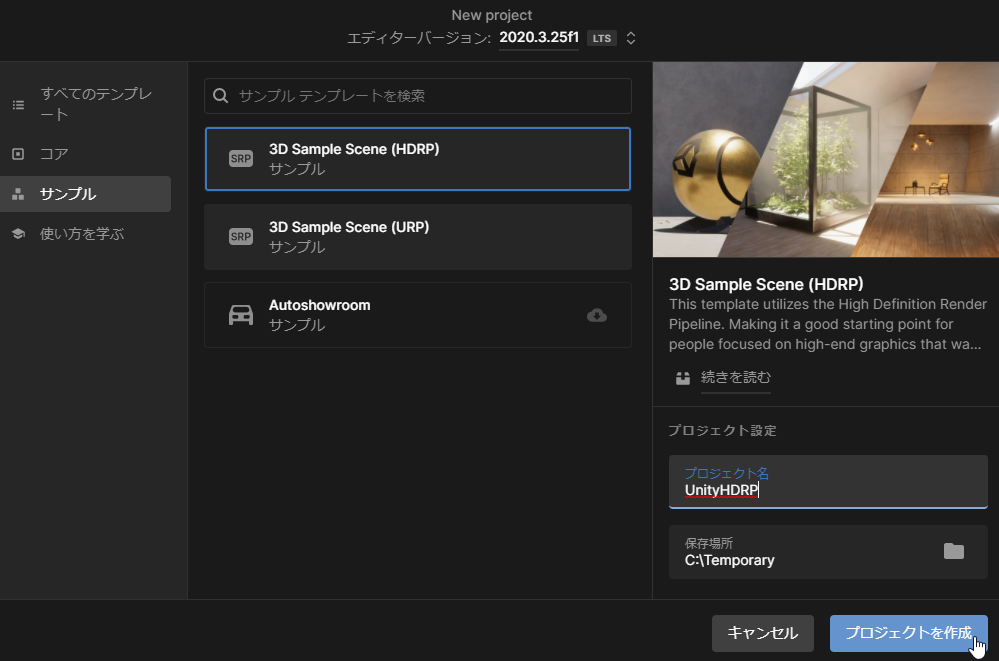Open the 使い方を学ぶ category
The height and width of the screenshot is (661, 999).
[85, 234]
